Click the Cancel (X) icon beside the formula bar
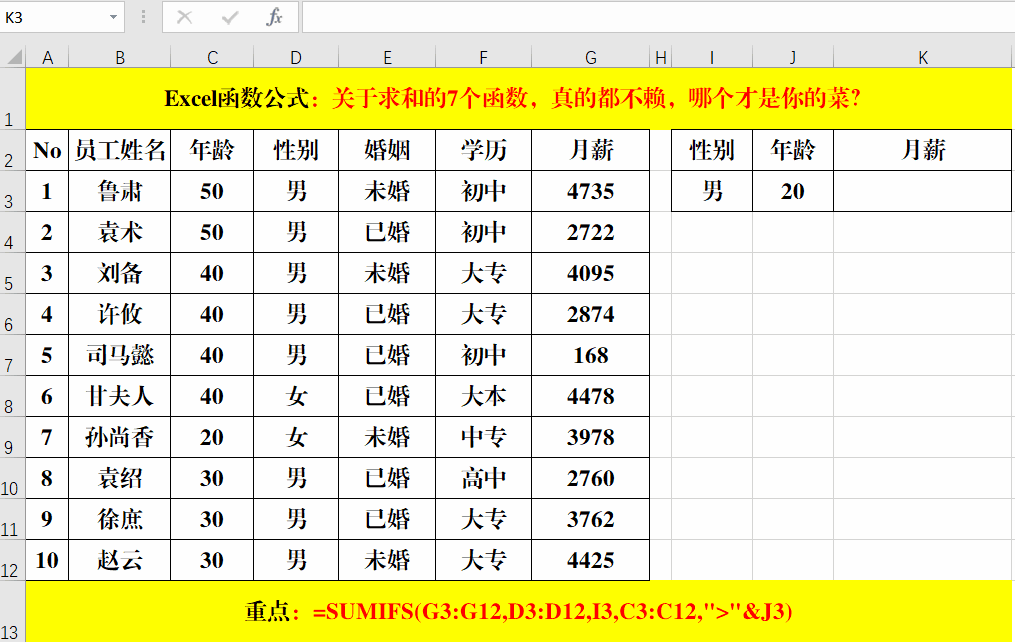Screen dimensions: 1015x642 (185, 17)
